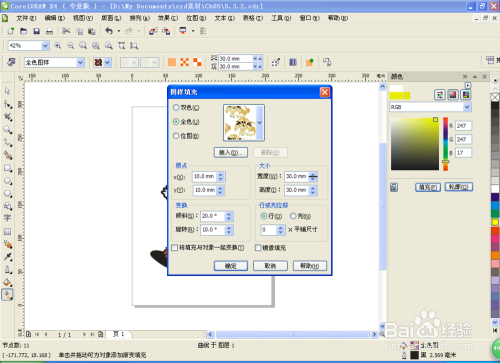
Task: Open the 视图 menu
Action: tap(83, 18)
